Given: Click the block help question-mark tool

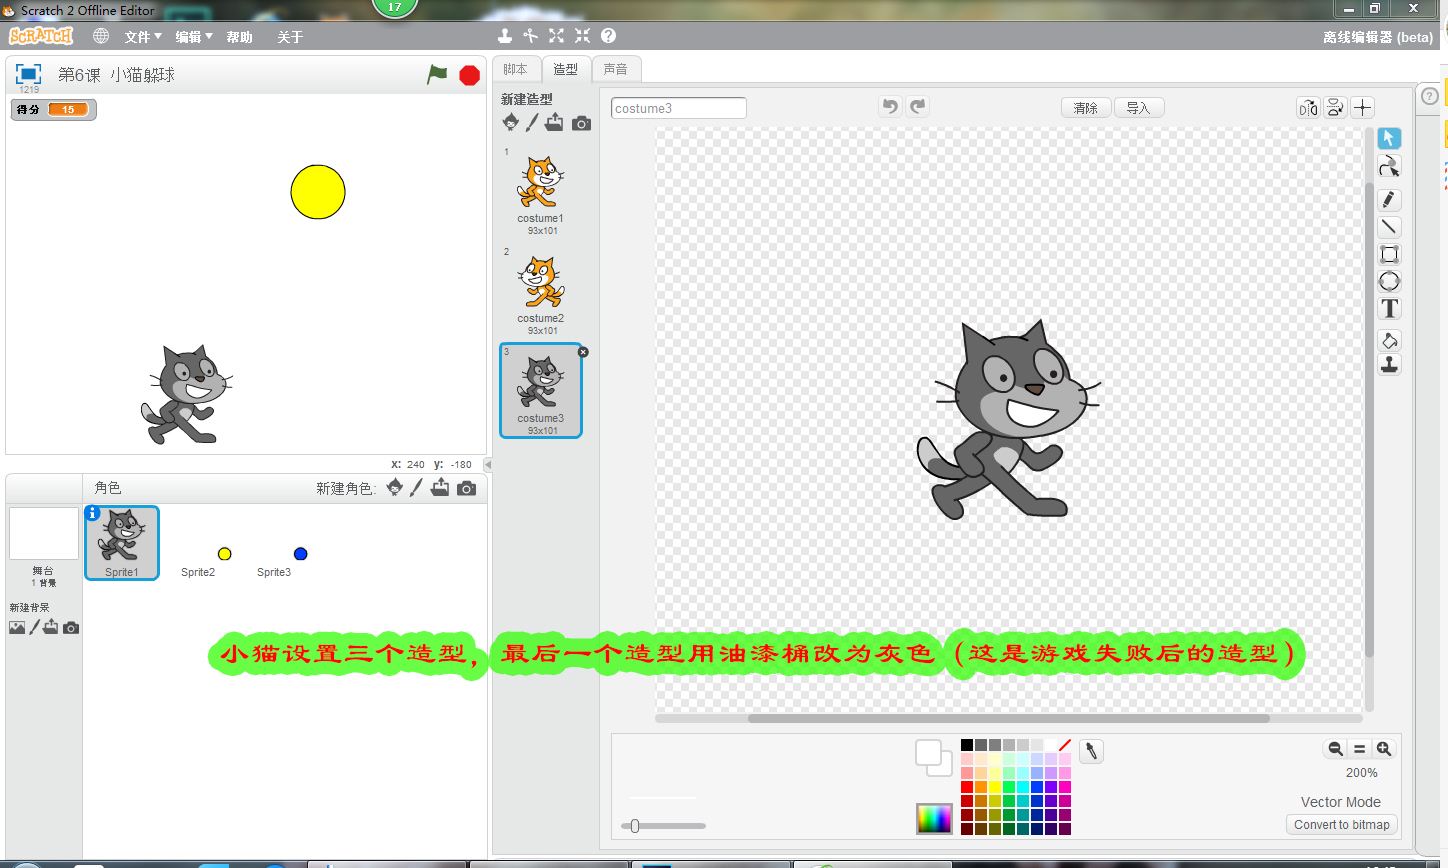Looking at the screenshot, I should [608, 36].
